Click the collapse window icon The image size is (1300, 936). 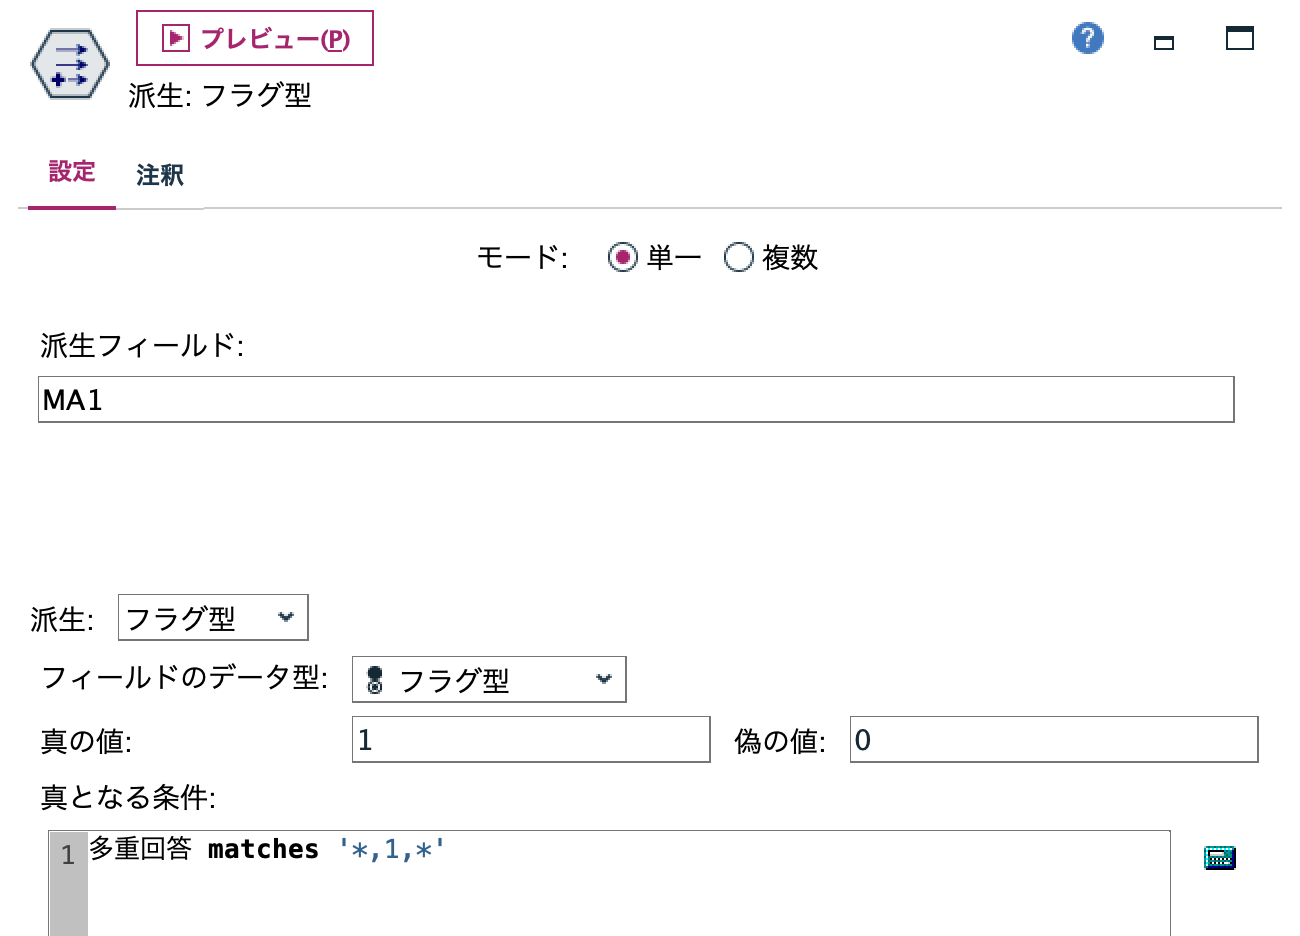coord(1163,44)
